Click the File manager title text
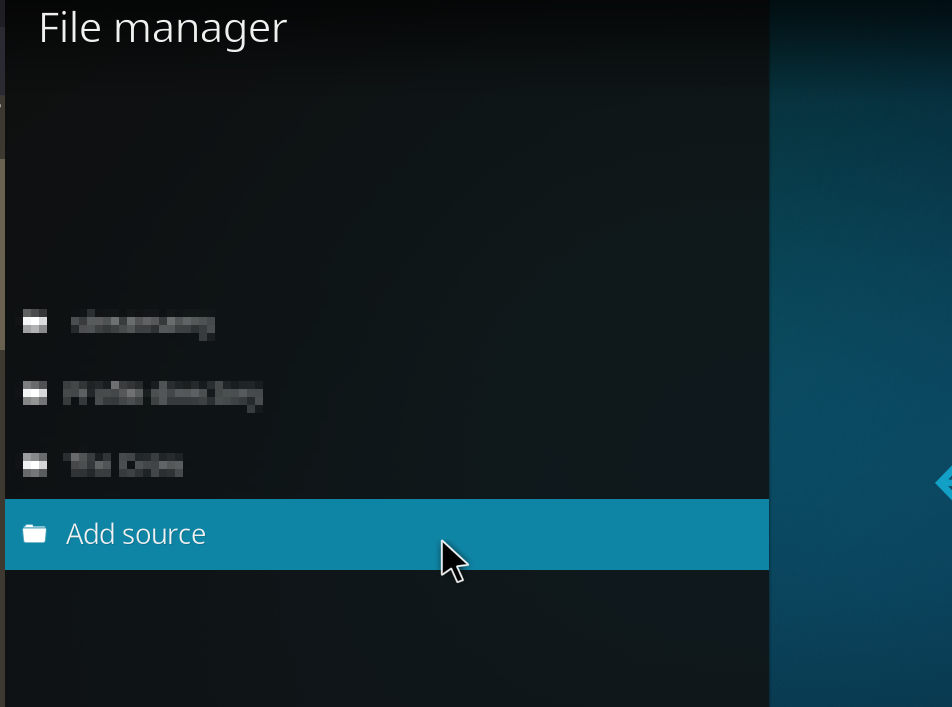 point(162,28)
